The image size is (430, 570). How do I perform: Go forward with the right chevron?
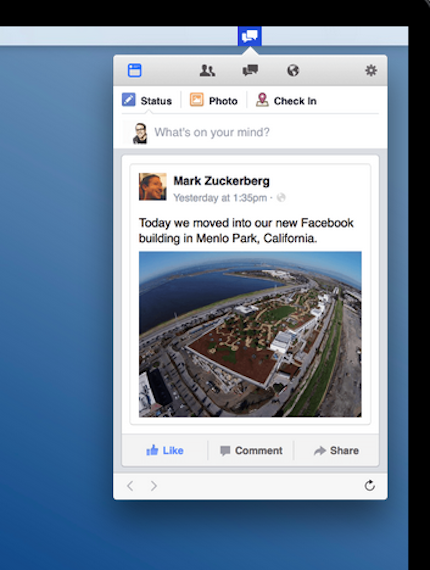[x=154, y=486]
